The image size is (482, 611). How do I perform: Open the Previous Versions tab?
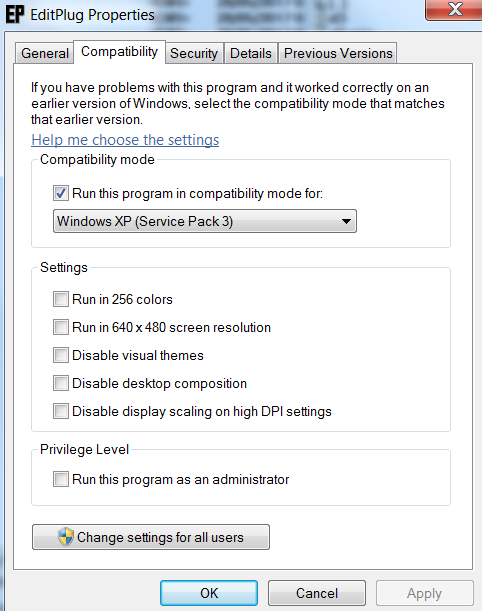(338, 53)
